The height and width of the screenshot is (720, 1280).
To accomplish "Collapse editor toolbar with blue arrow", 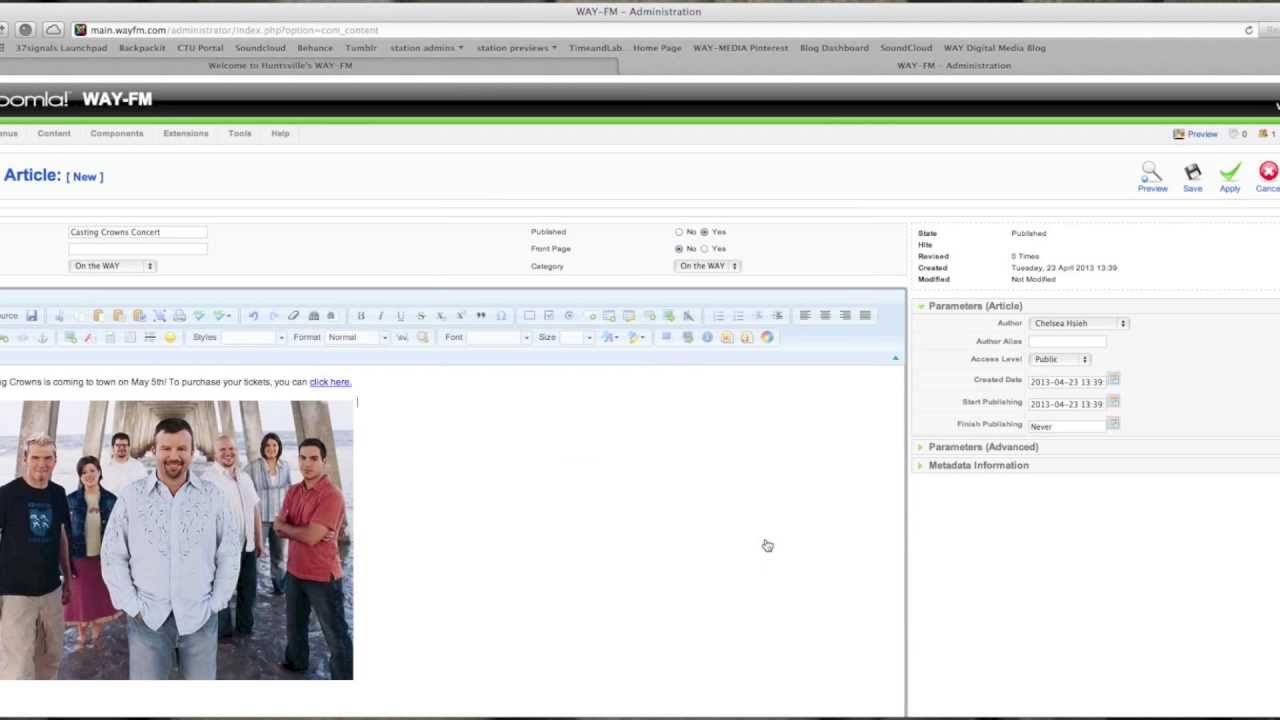I will pyautogui.click(x=895, y=358).
